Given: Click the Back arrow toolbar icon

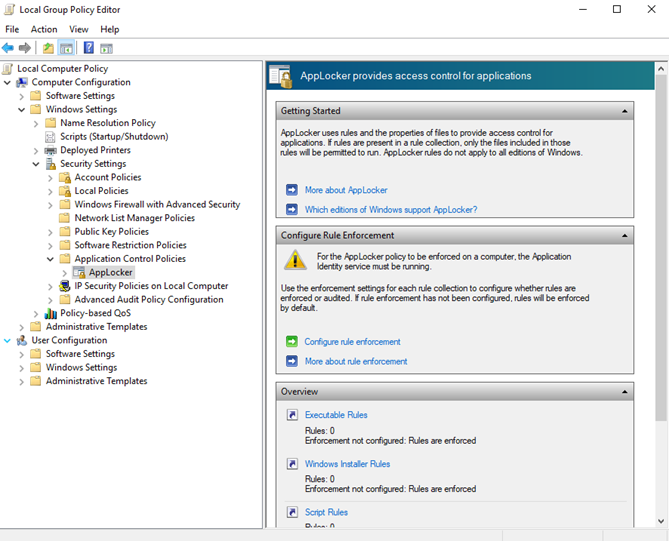Looking at the screenshot, I should pos(8,48).
